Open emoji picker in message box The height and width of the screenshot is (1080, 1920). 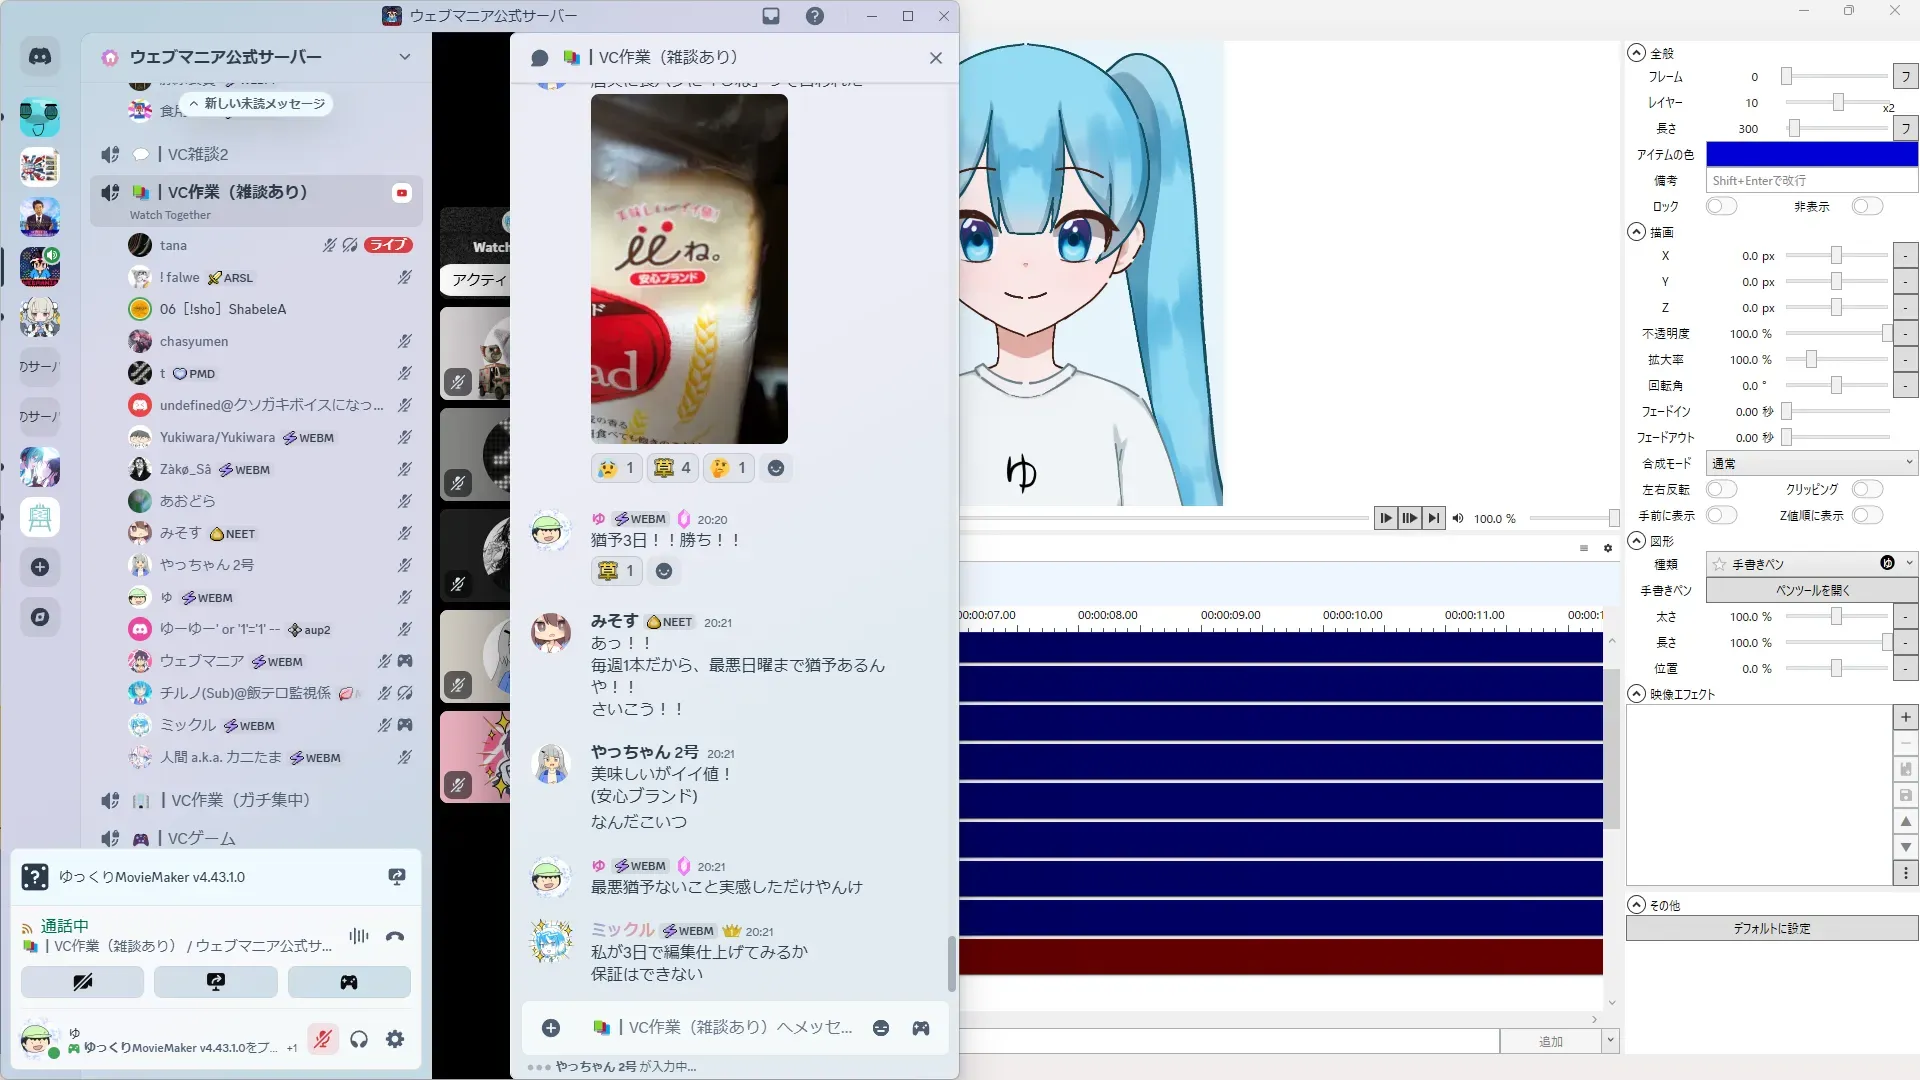[x=881, y=1028]
